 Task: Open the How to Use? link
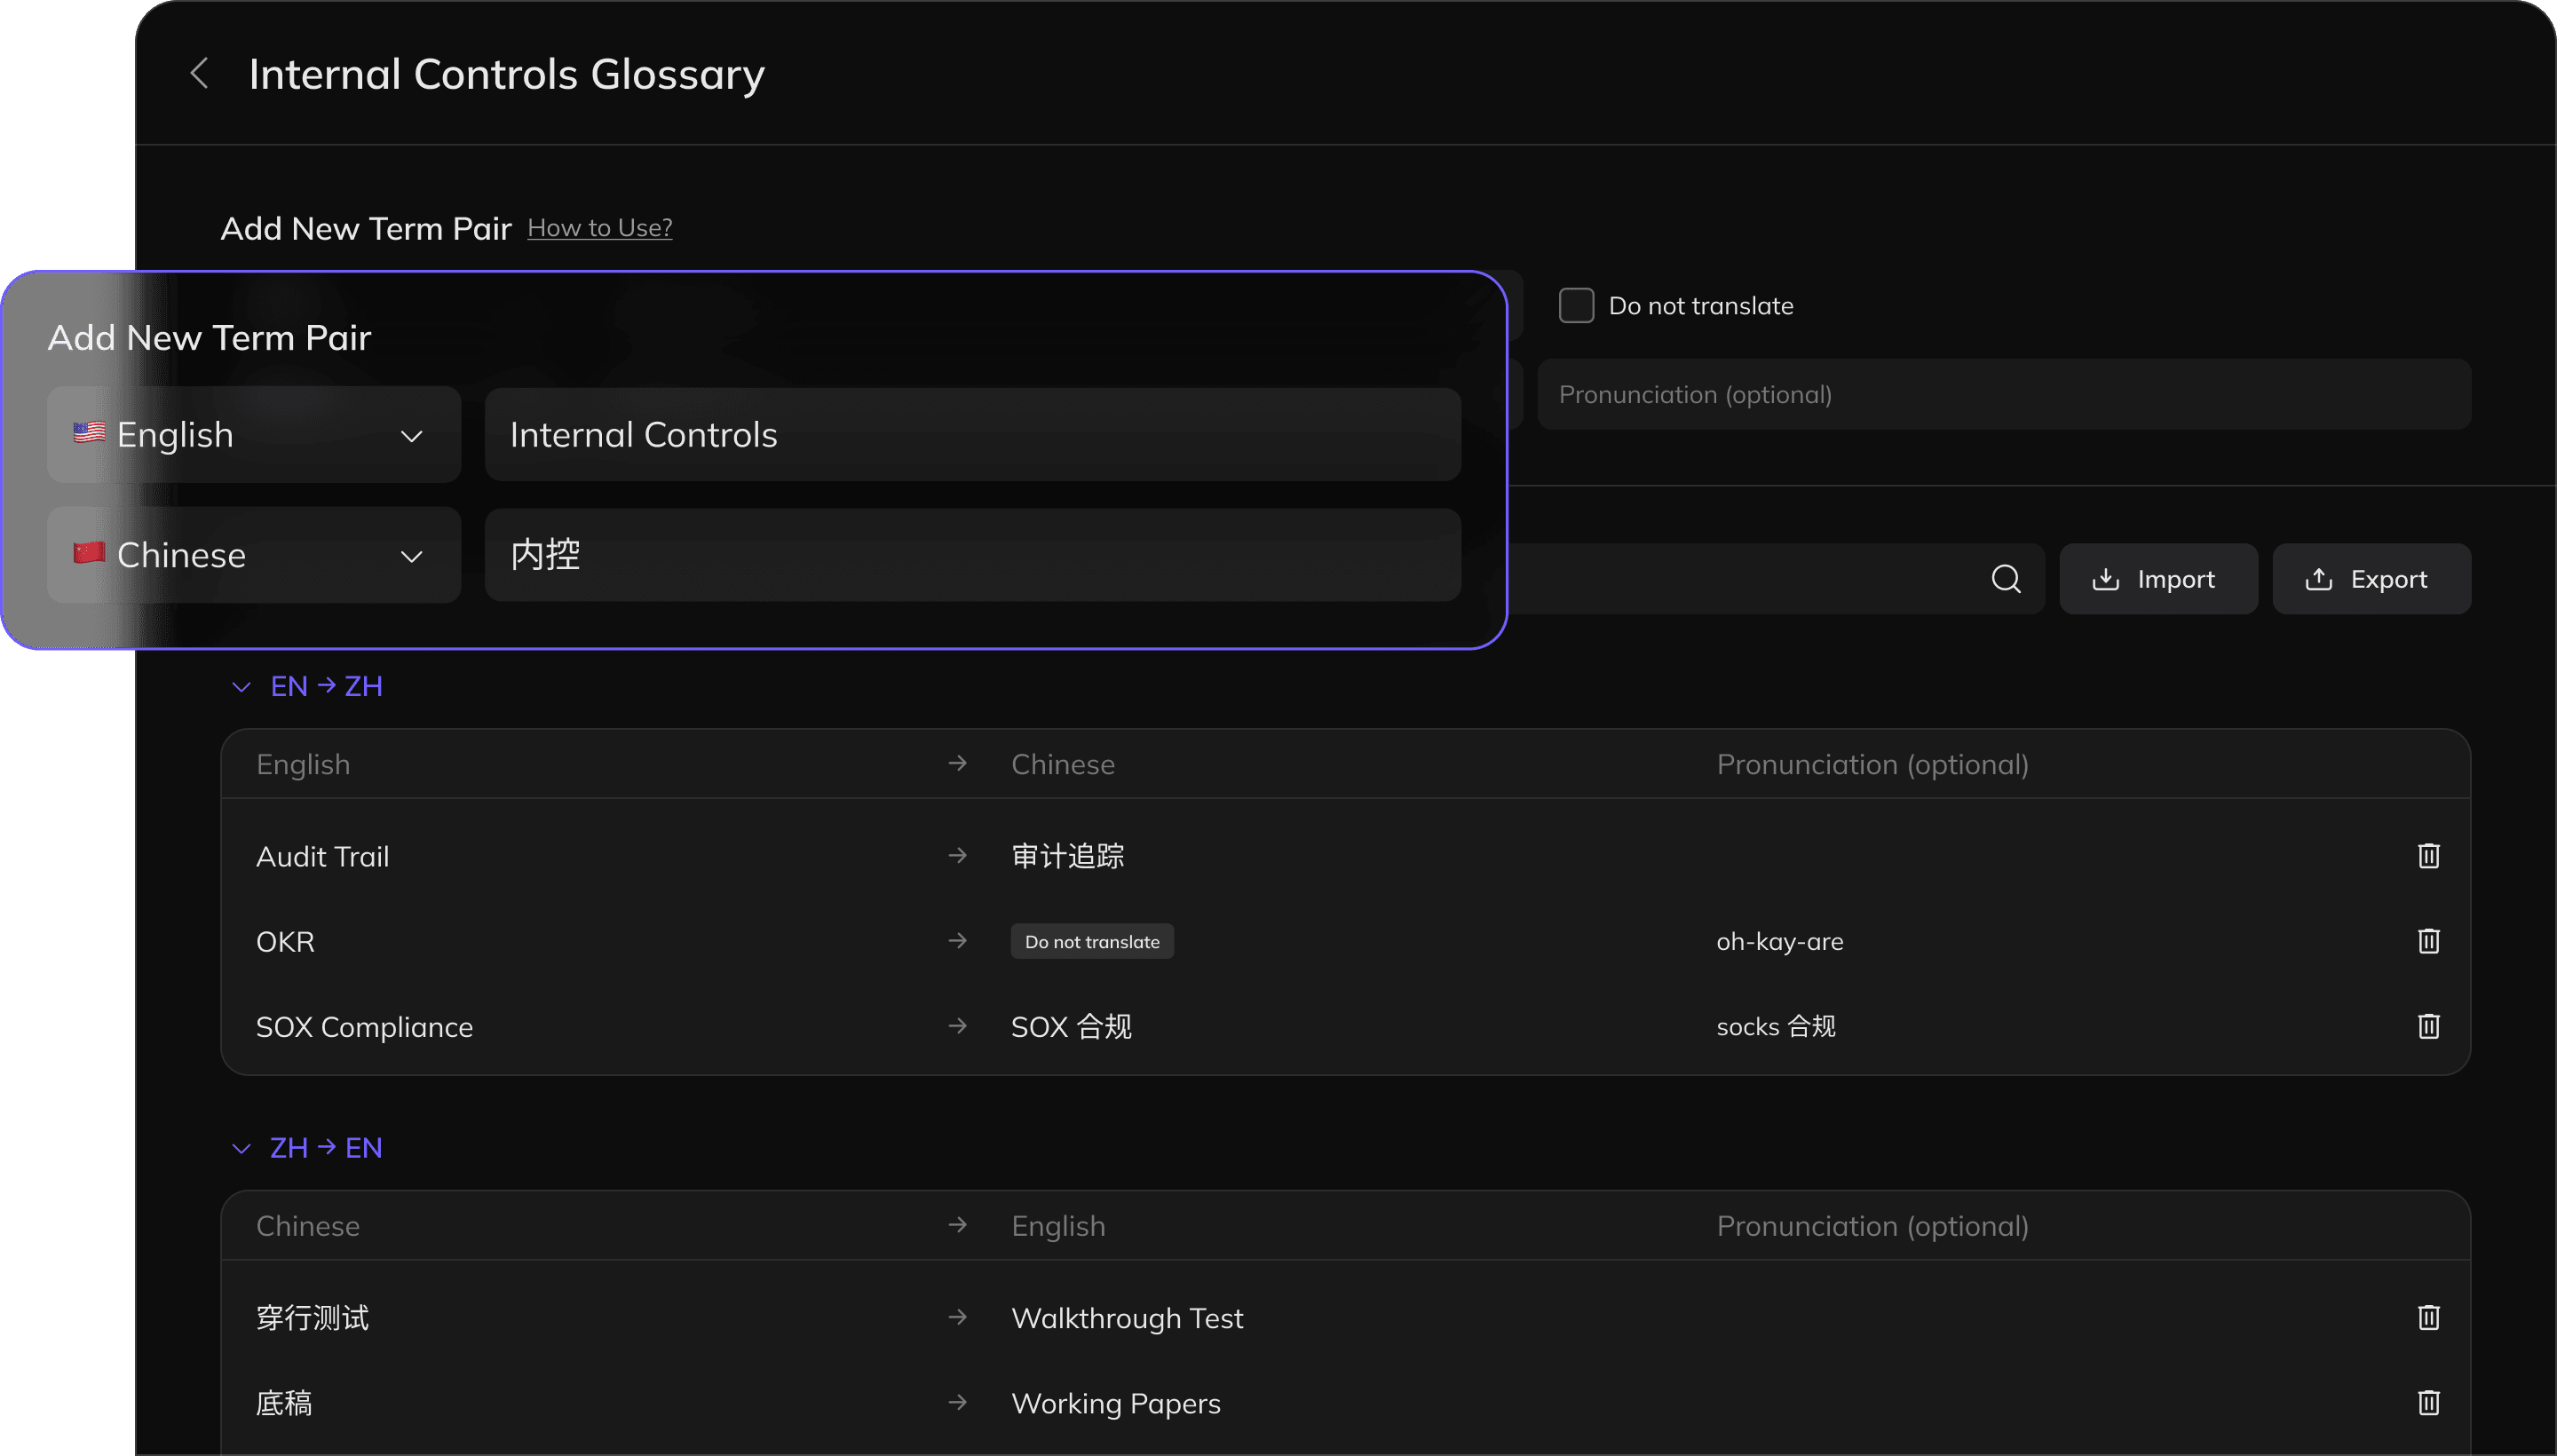click(x=600, y=228)
